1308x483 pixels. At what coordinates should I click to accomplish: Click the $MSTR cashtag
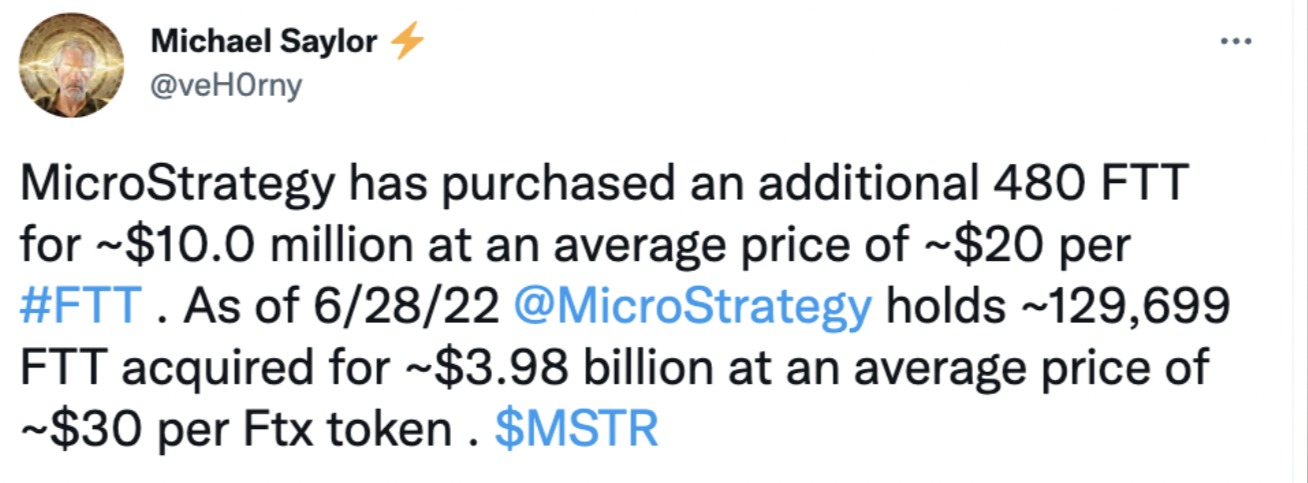[577, 430]
